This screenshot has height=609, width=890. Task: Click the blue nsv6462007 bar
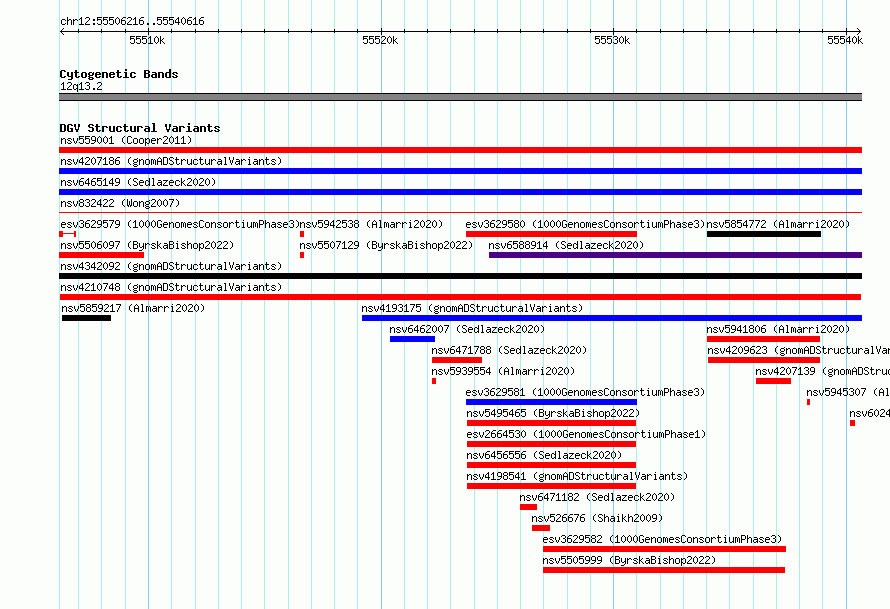tap(413, 339)
